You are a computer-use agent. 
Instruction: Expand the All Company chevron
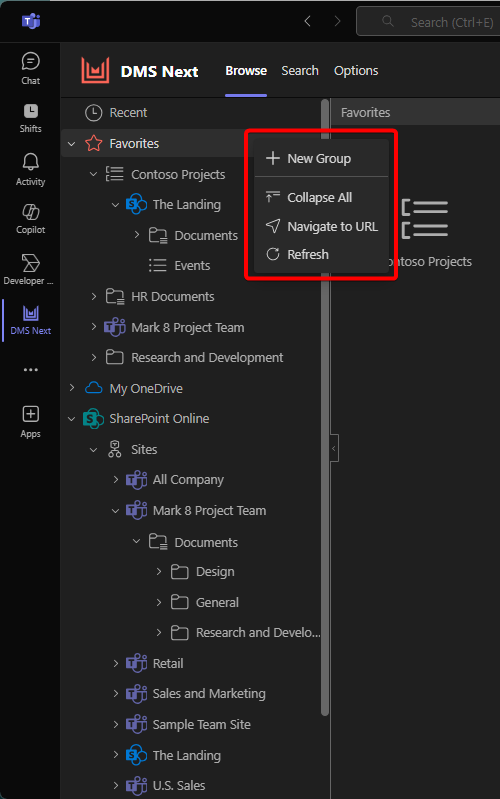coord(115,480)
